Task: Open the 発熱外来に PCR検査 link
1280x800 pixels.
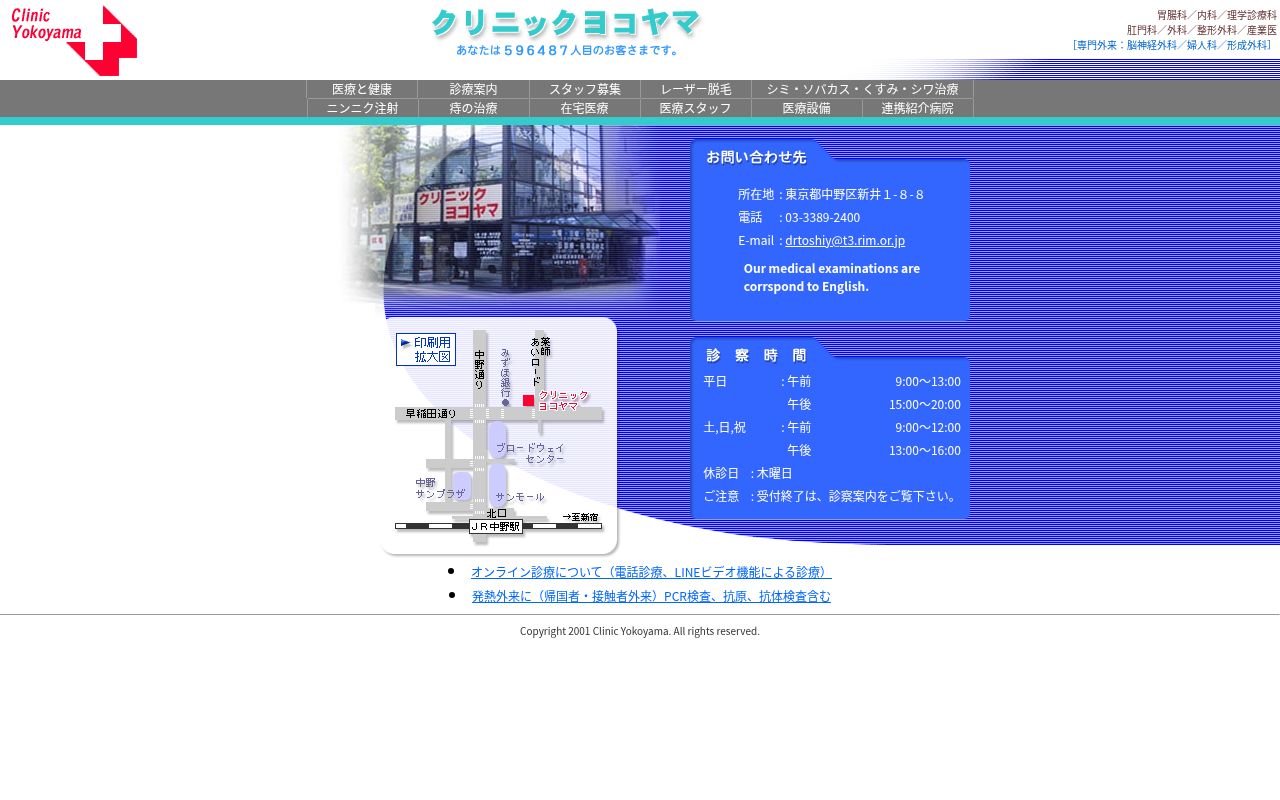Action: (x=651, y=596)
